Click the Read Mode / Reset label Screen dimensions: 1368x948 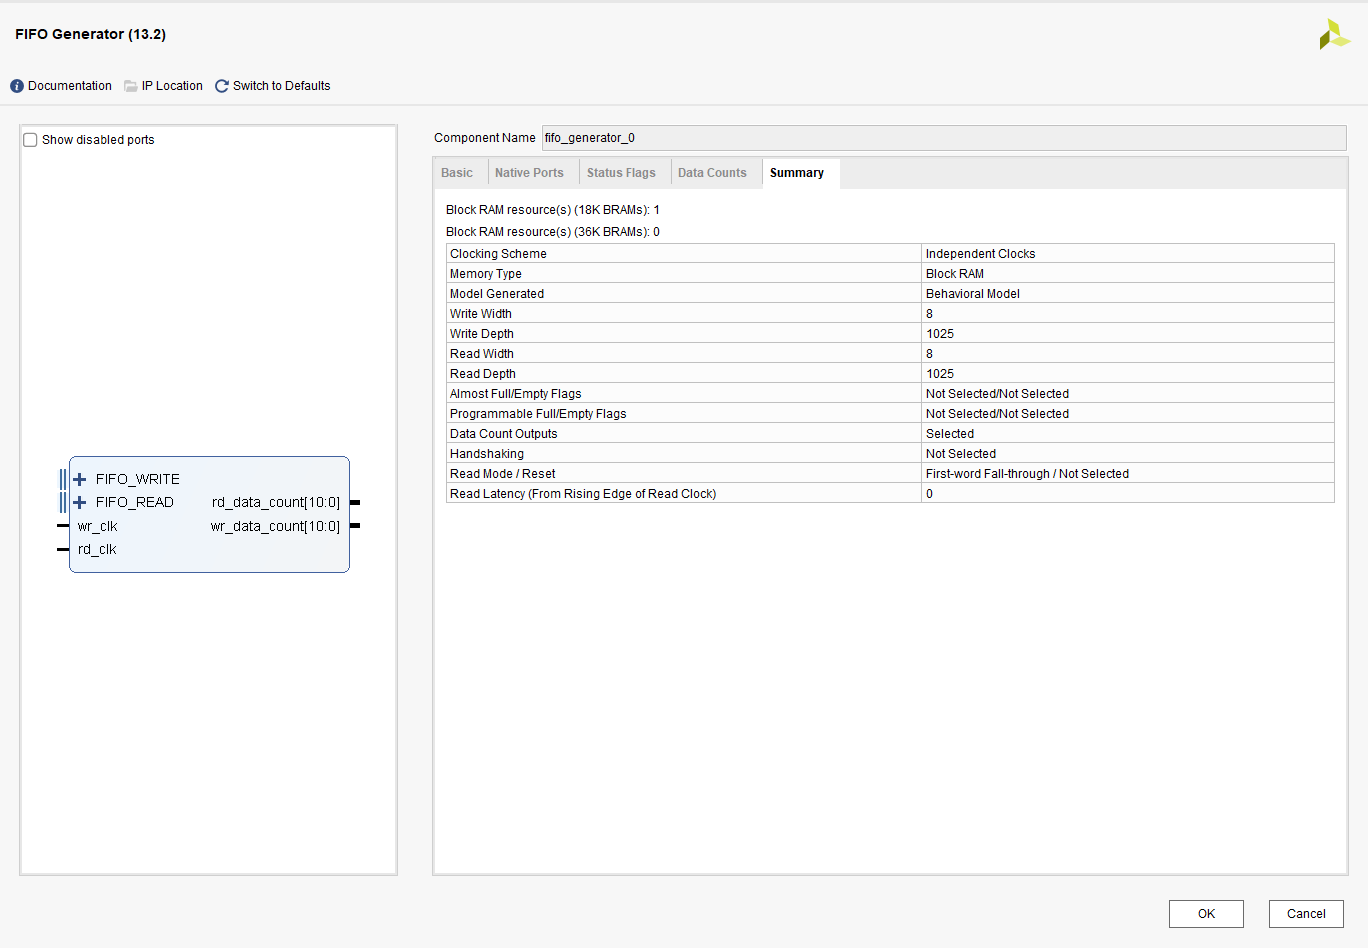[x=503, y=474]
